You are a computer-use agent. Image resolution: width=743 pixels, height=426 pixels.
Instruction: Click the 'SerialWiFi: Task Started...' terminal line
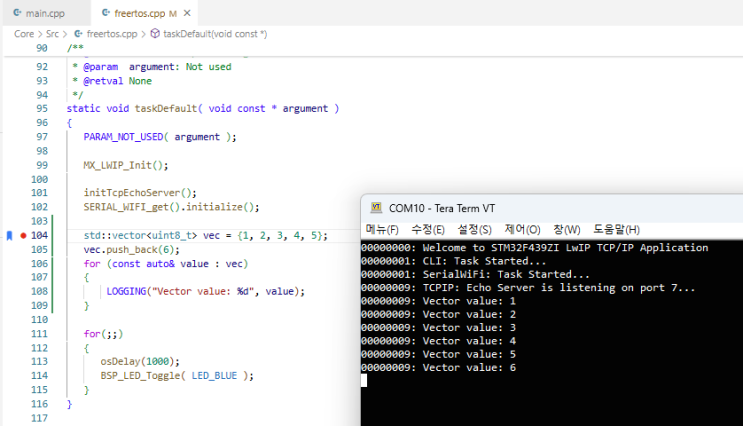[x=475, y=274]
